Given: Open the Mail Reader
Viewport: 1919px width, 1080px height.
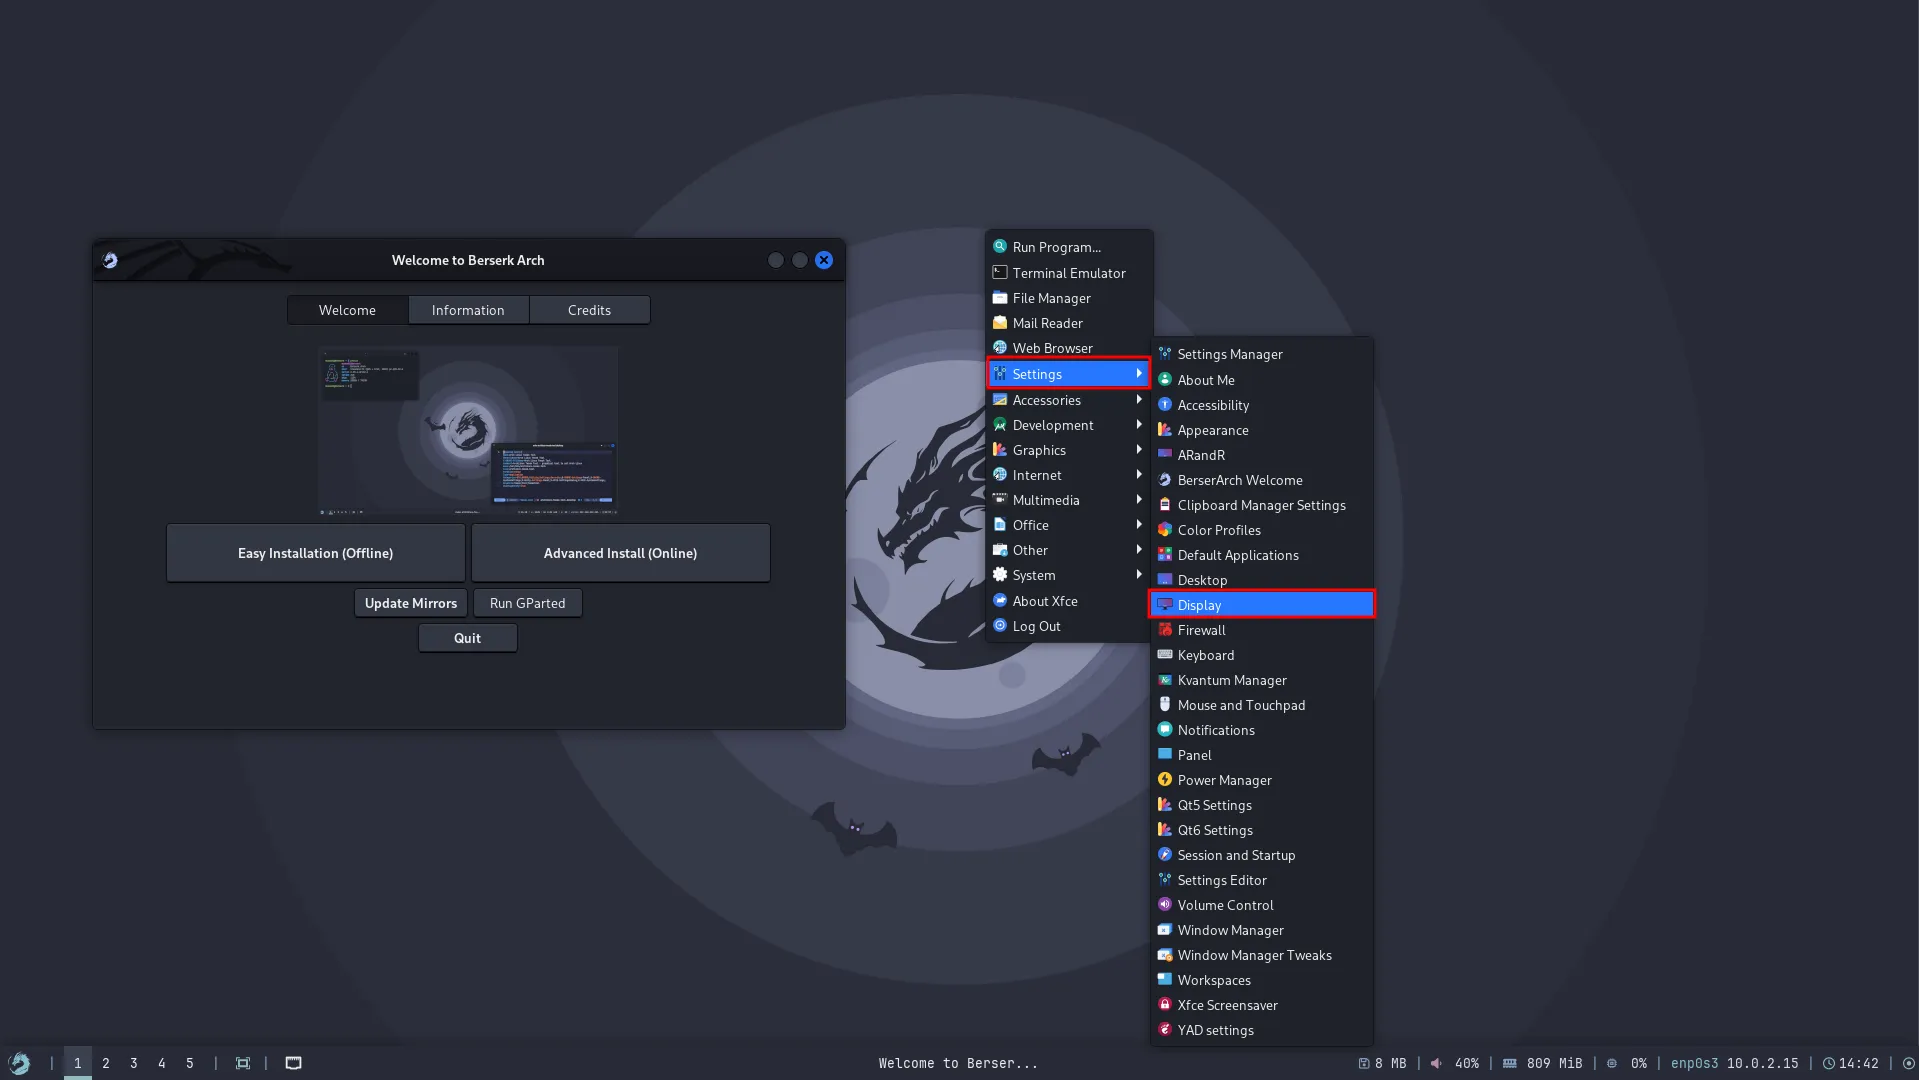Looking at the screenshot, I should [1047, 323].
